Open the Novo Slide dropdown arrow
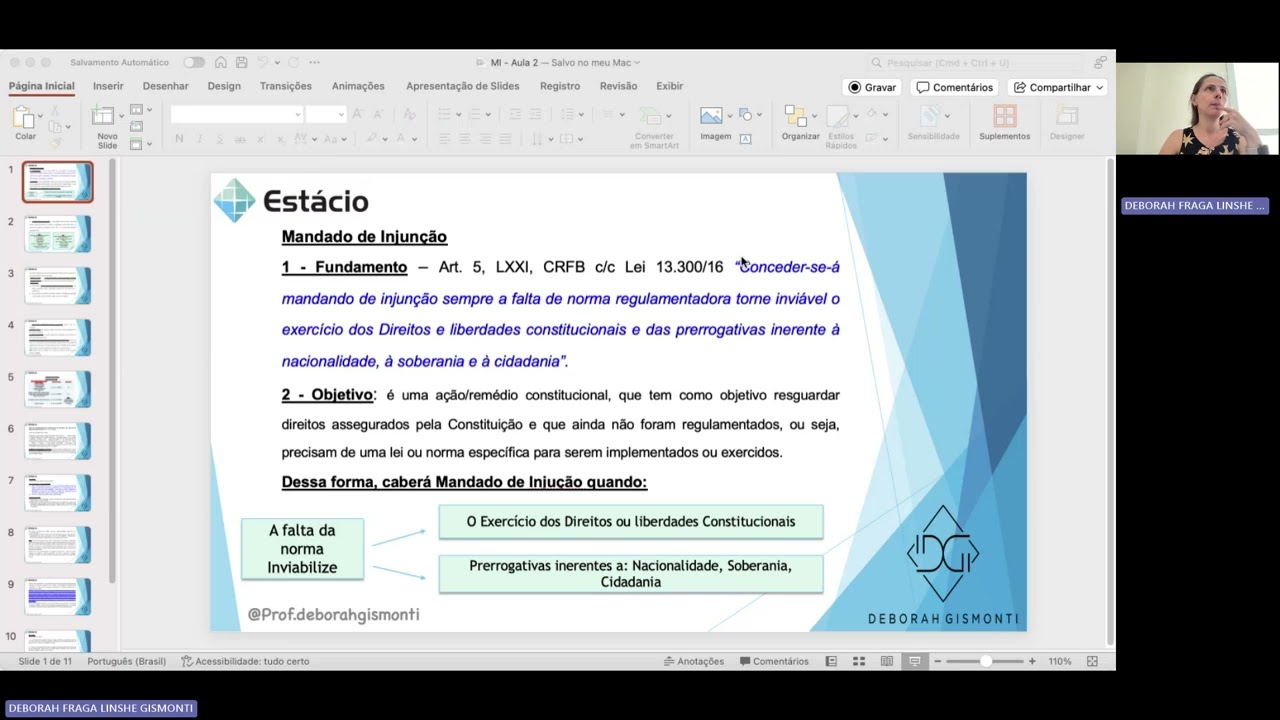This screenshot has width=1280, height=720. pos(120,115)
